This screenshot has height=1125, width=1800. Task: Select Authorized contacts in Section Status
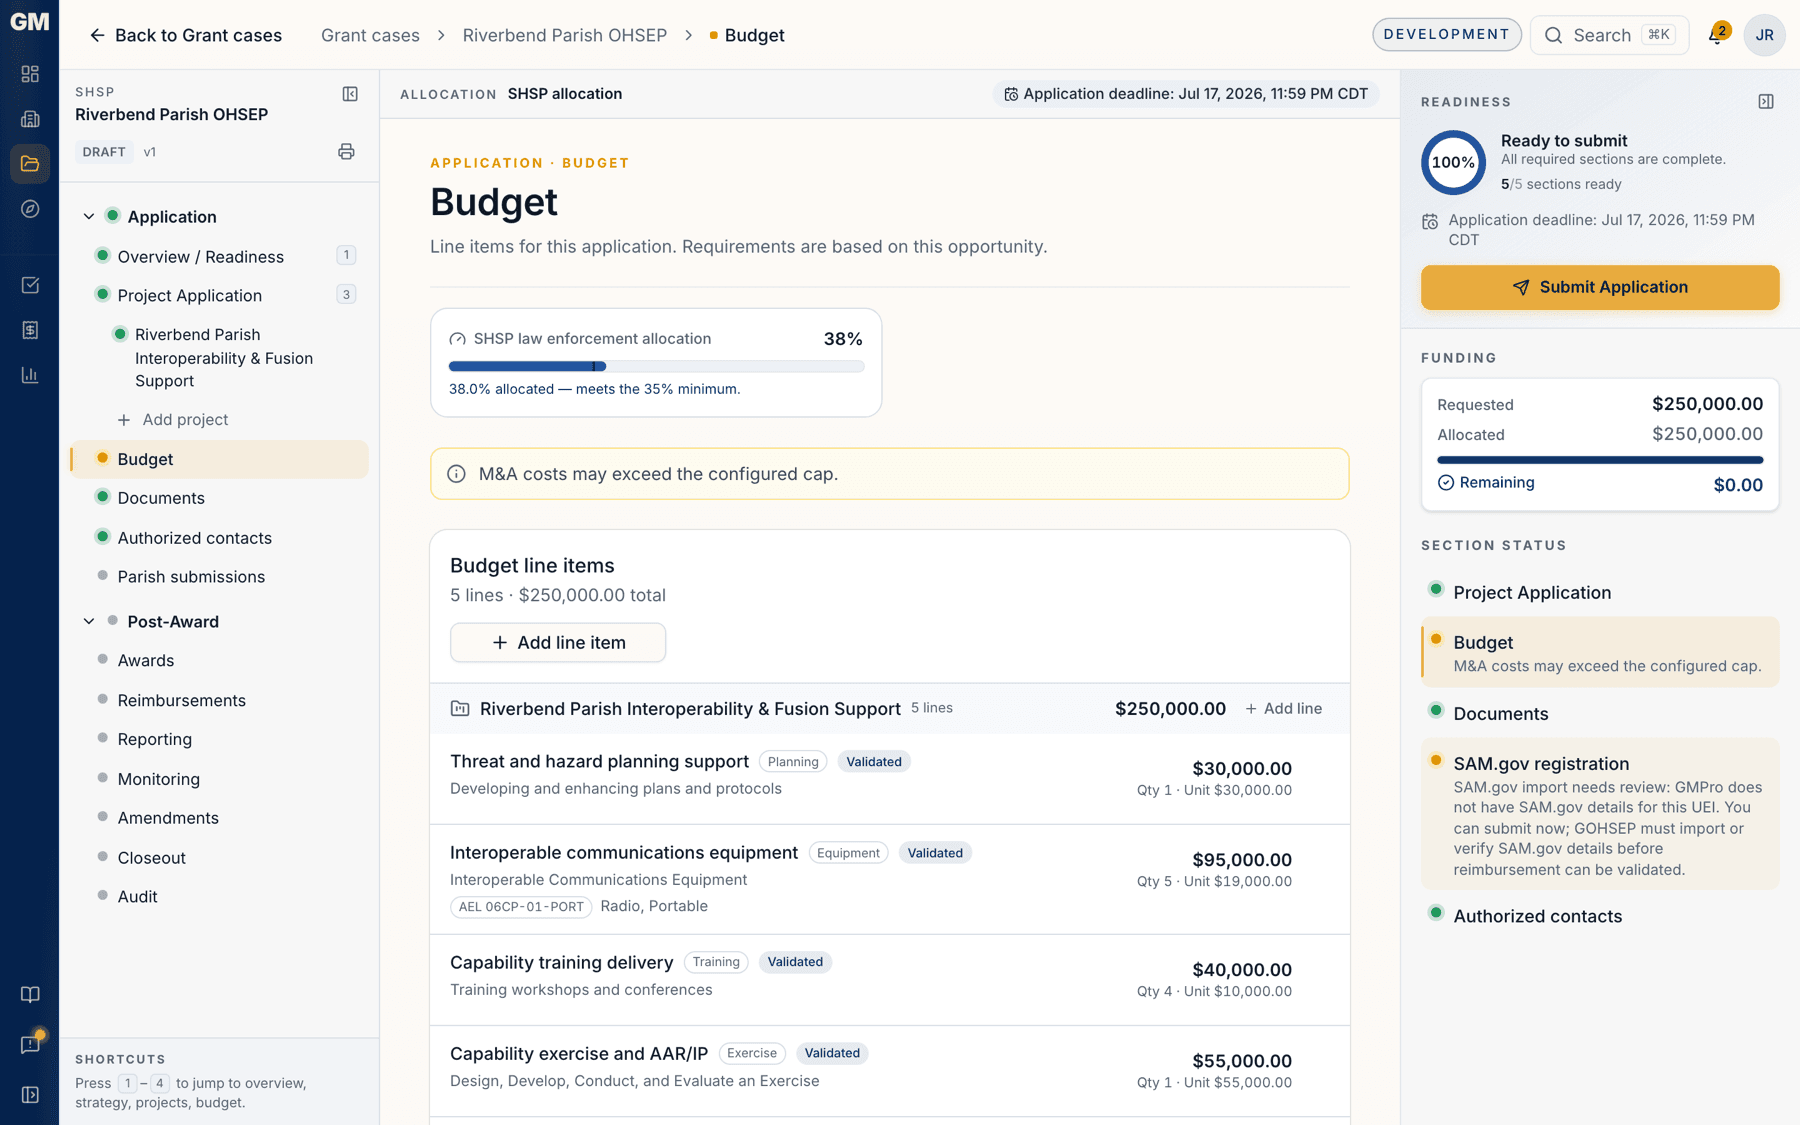click(1599, 916)
